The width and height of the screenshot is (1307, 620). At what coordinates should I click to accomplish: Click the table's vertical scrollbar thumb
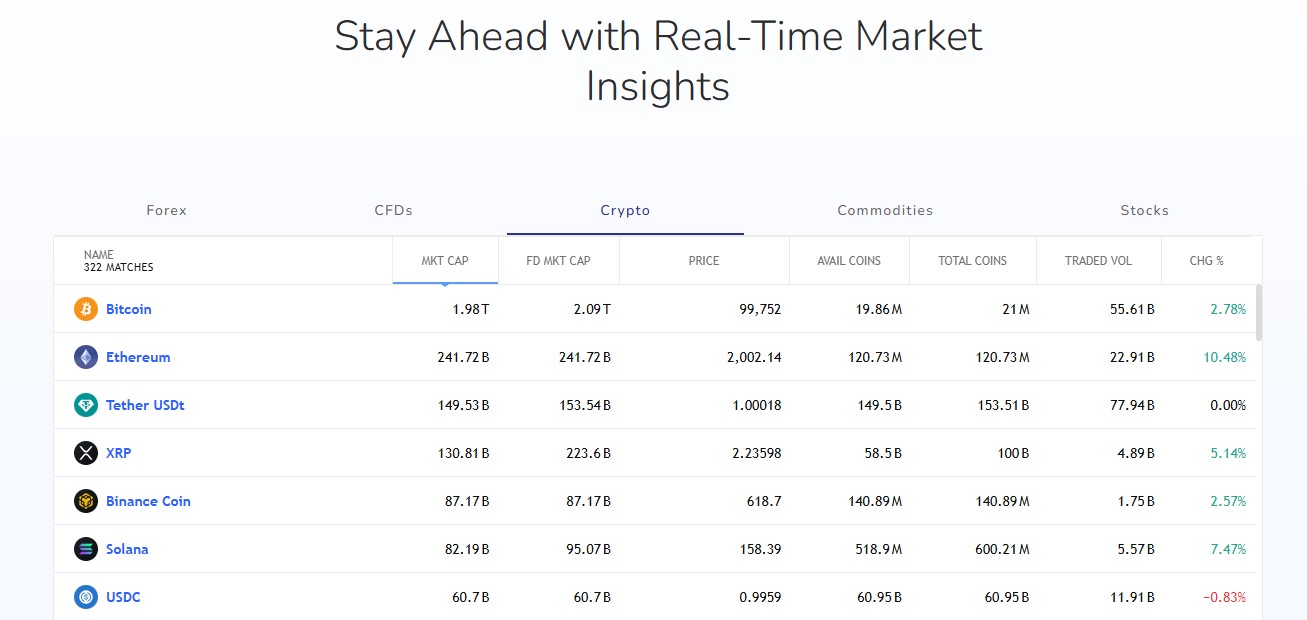[1258, 312]
